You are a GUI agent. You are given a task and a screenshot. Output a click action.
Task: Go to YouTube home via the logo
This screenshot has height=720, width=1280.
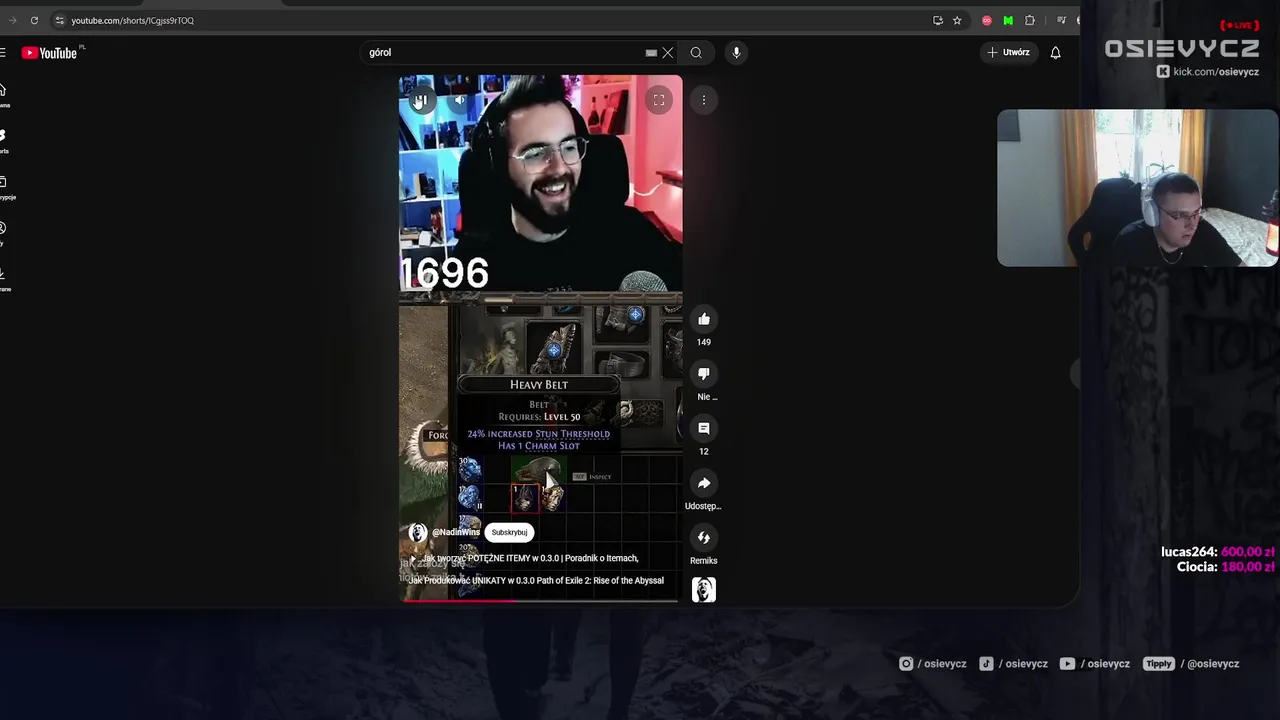tap(49, 53)
